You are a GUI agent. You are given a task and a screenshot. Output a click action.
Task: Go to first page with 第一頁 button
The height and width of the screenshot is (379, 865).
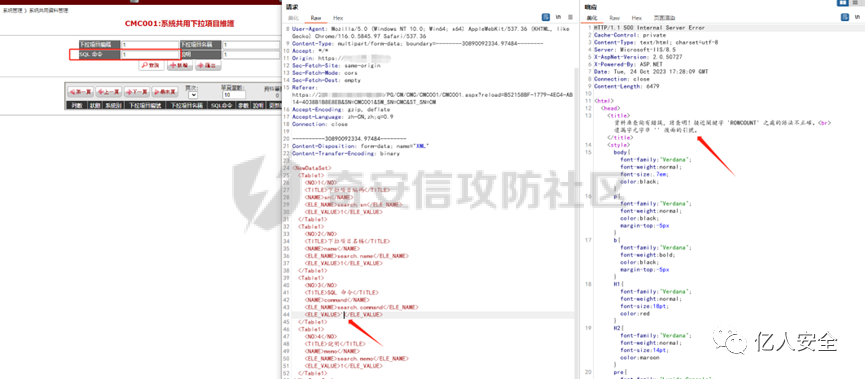pyautogui.click(x=80, y=92)
